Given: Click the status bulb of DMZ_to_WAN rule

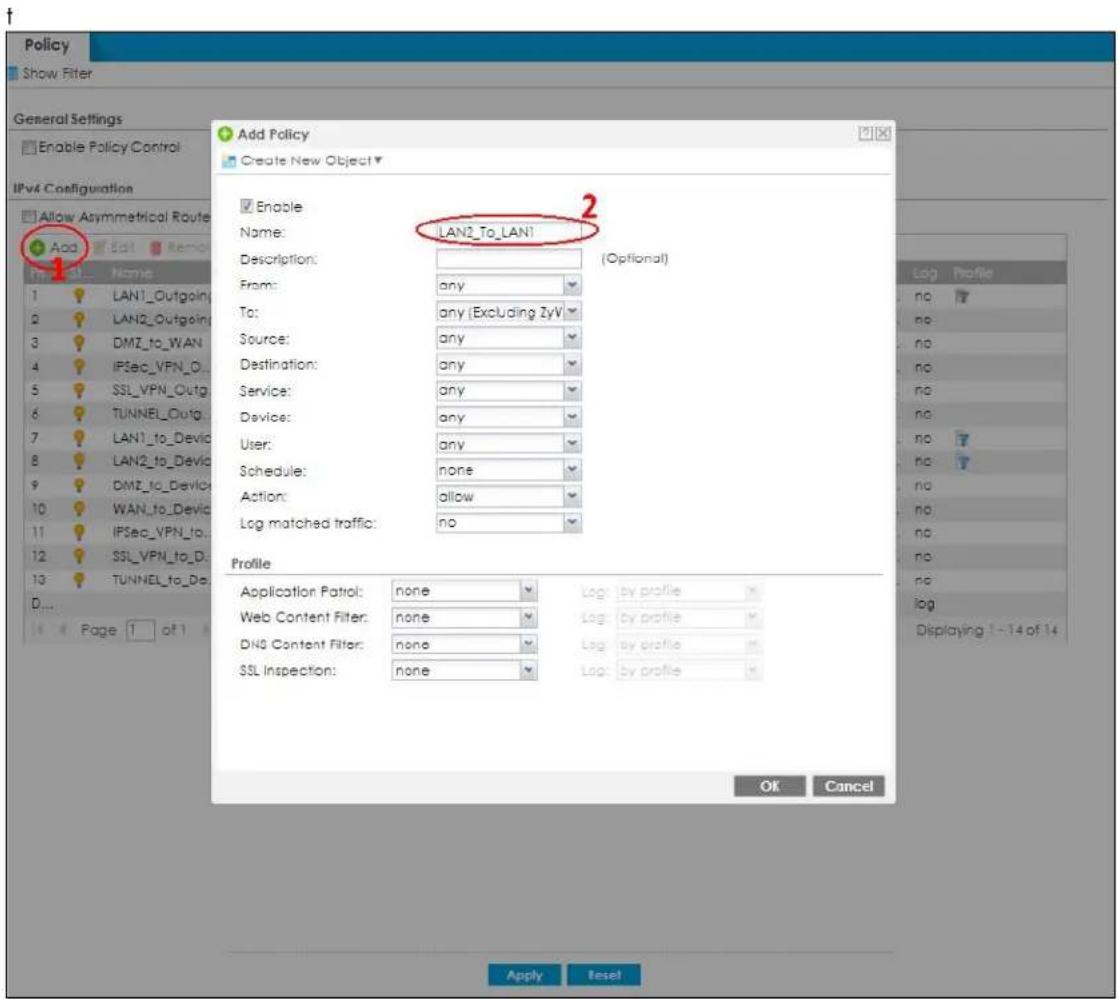Looking at the screenshot, I should [x=78, y=342].
